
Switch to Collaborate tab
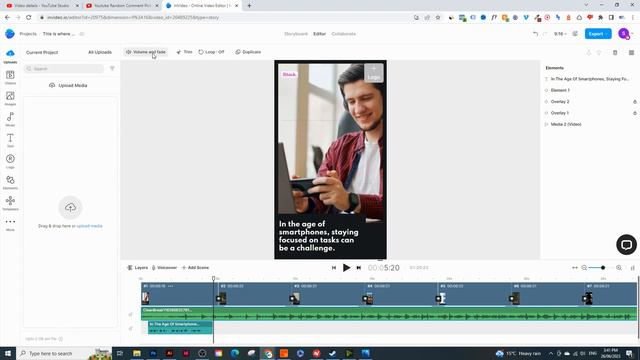click(x=344, y=34)
